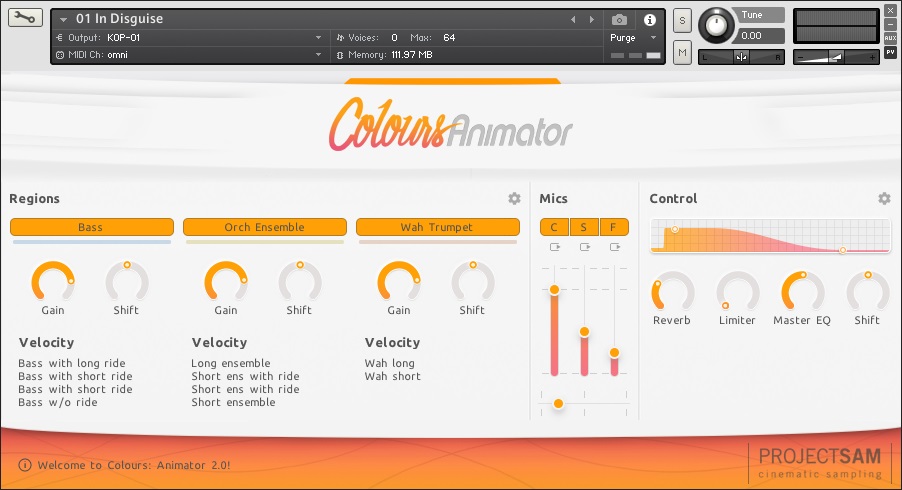902x490 pixels.
Task: Toggle the Far (F) microphone
Action: click(614, 227)
